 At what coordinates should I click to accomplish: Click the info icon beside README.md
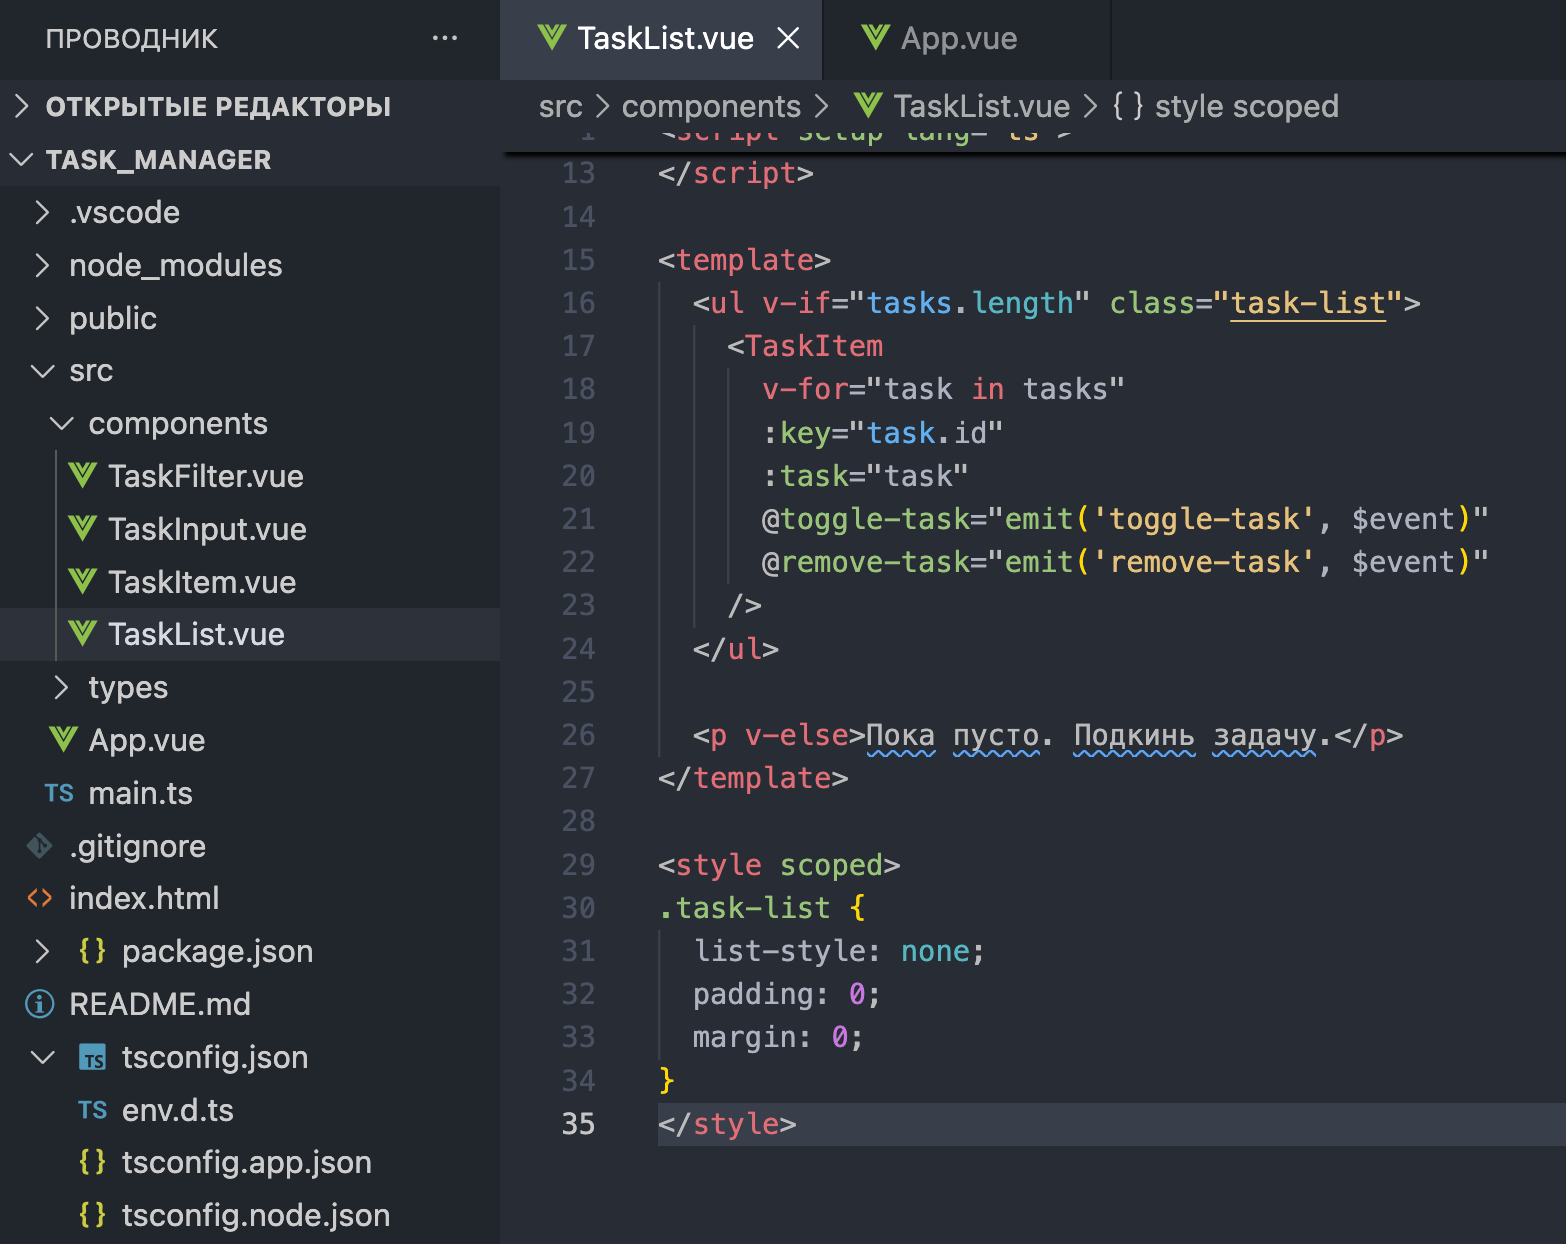pos(39,1004)
